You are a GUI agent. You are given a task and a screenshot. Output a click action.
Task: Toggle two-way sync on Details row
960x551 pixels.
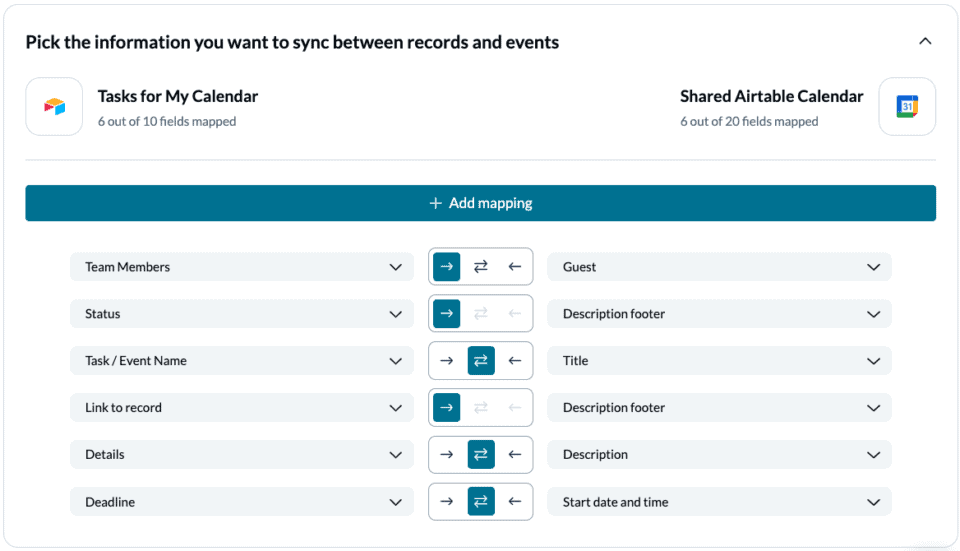coord(481,454)
